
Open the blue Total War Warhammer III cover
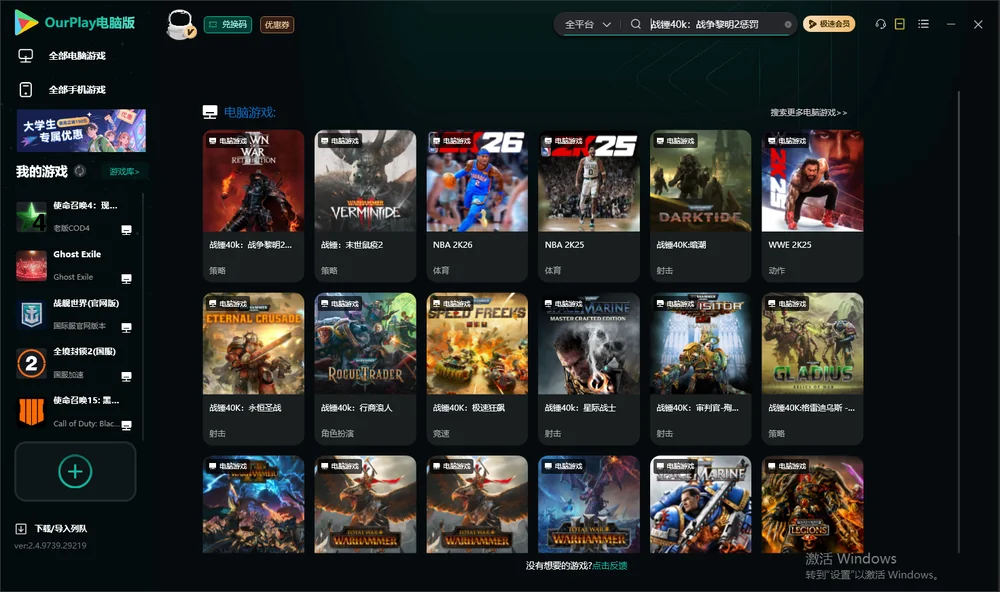[589, 504]
